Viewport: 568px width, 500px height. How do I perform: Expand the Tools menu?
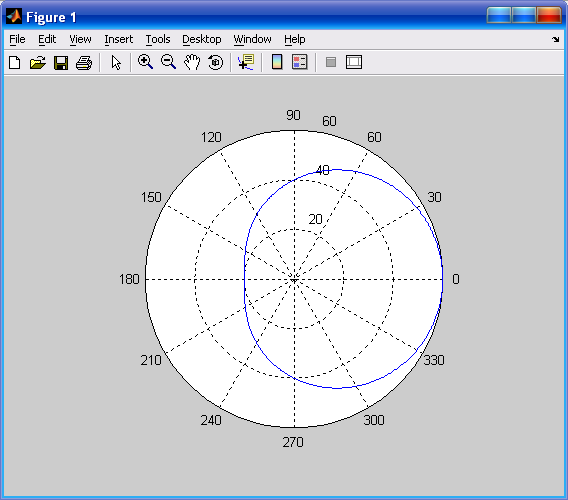(x=158, y=39)
